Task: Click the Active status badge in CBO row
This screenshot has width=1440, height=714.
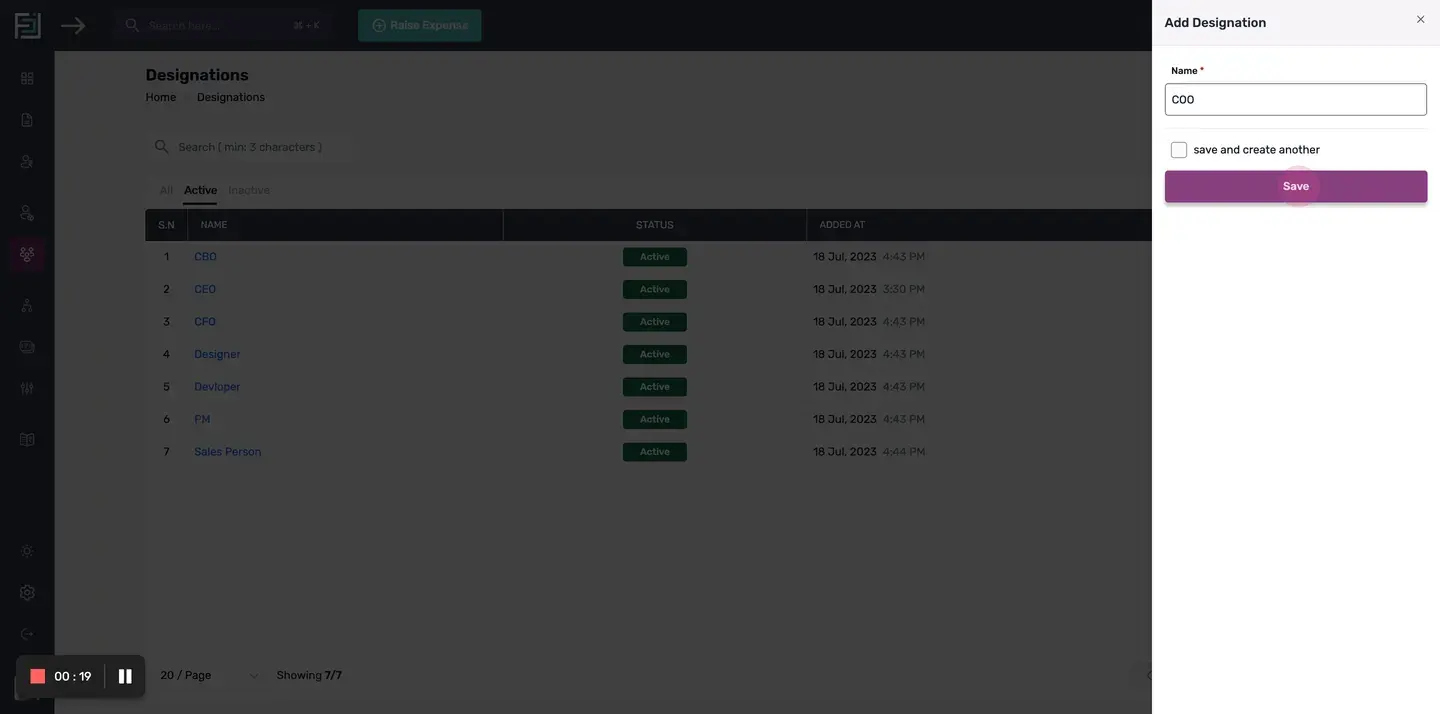Action: coord(655,257)
